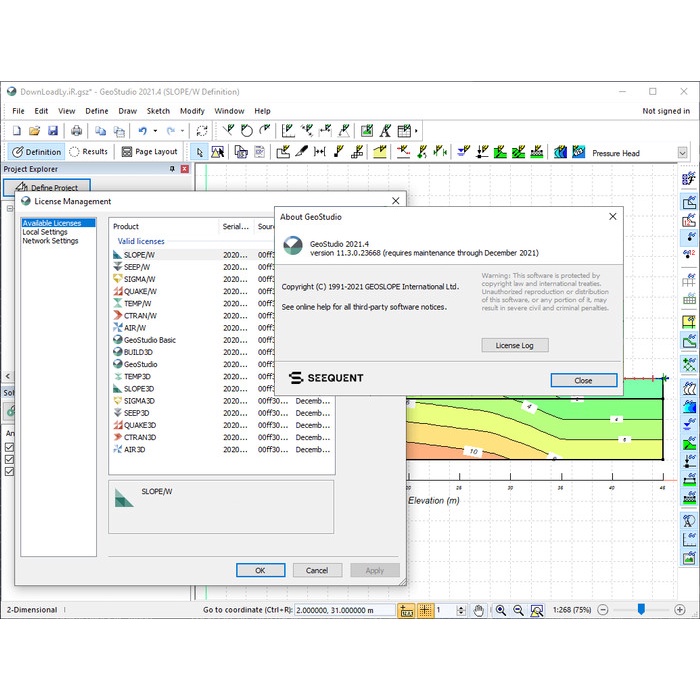Select the pan hand tool
700x700 pixels.
click(479, 610)
